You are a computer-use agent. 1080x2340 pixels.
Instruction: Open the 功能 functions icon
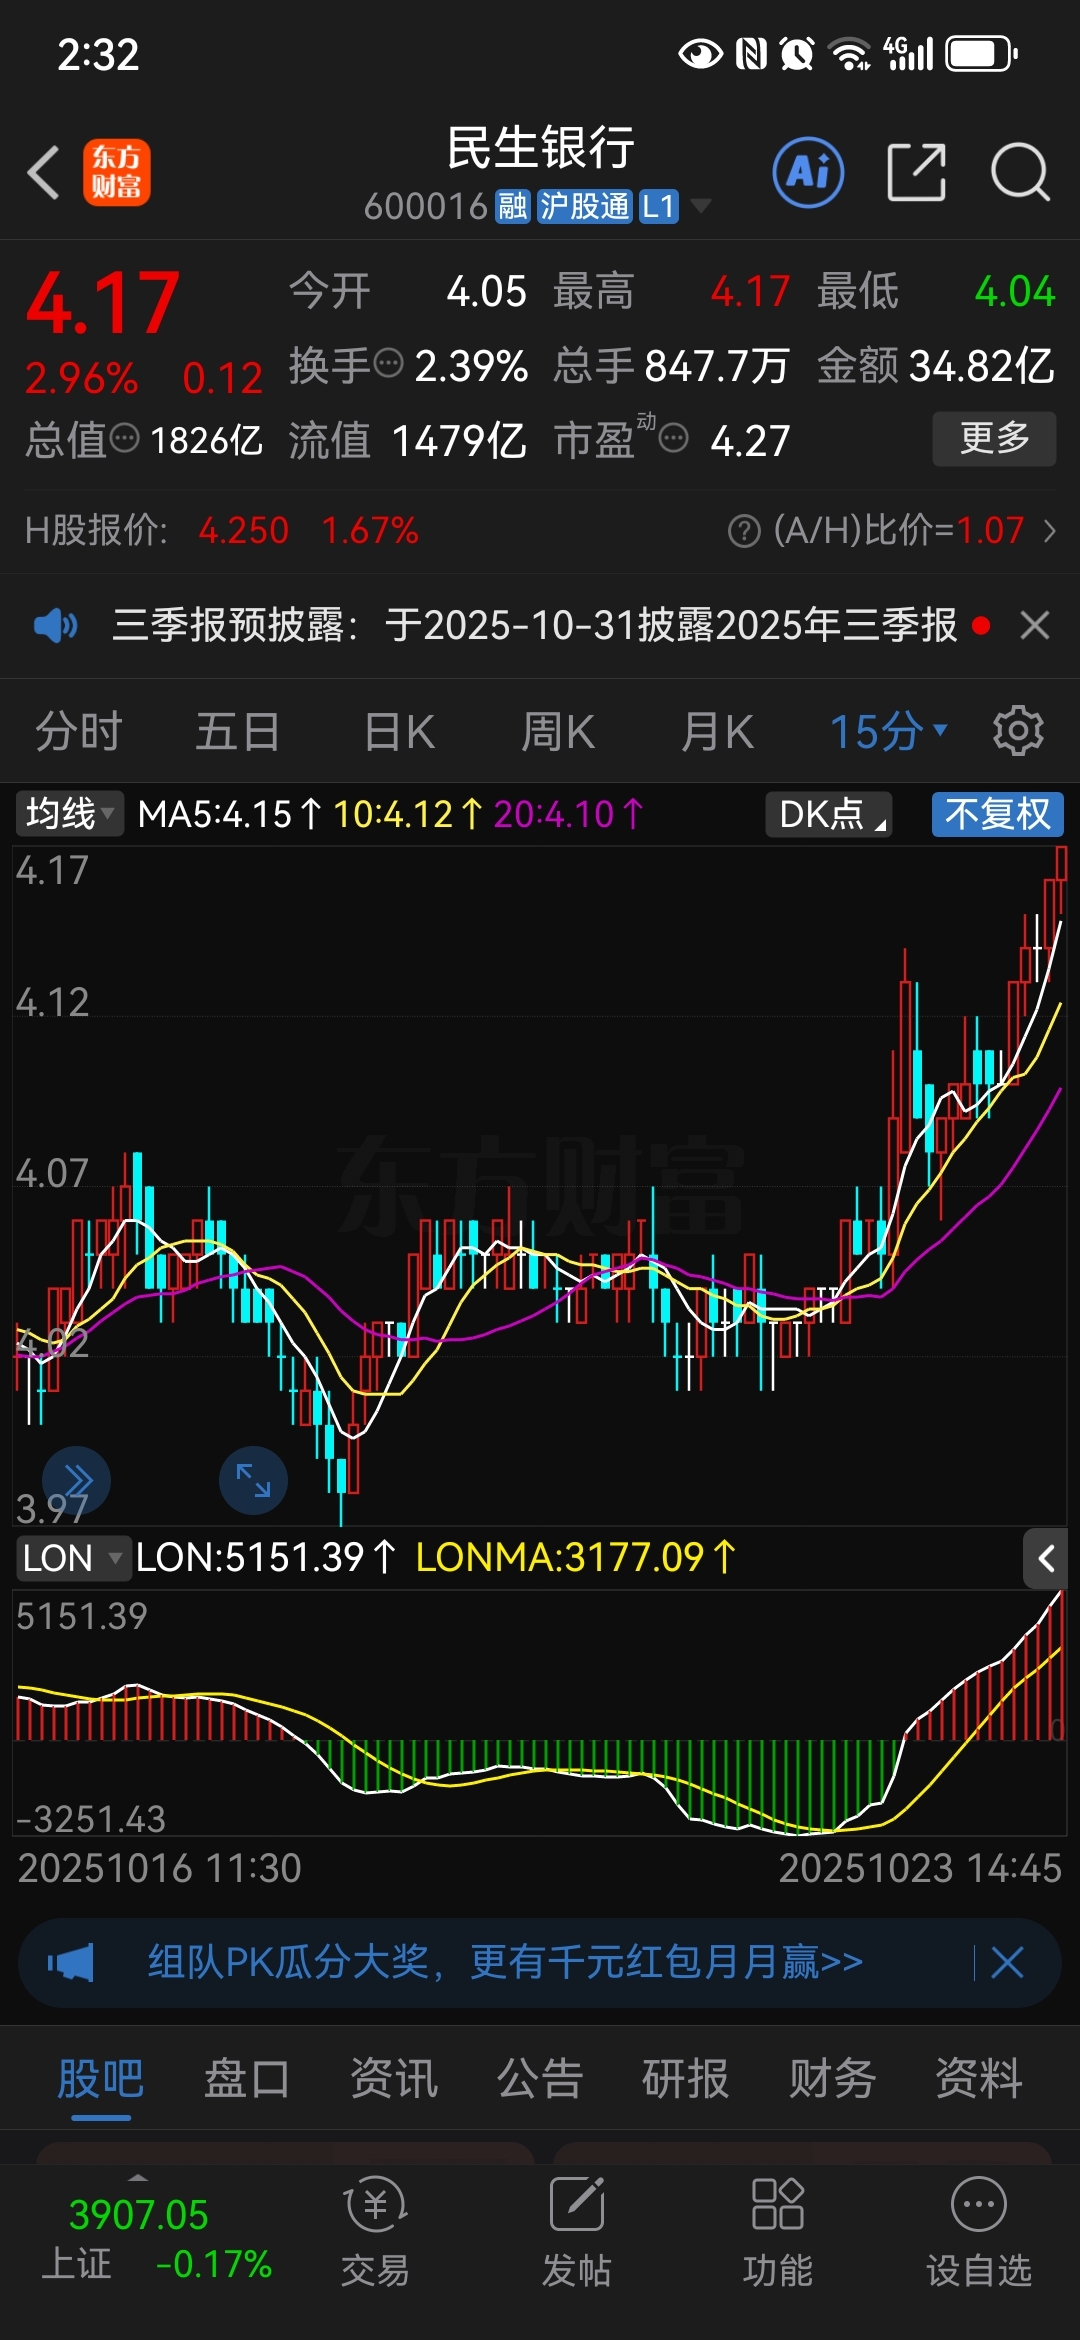click(x=778, y=2233)
